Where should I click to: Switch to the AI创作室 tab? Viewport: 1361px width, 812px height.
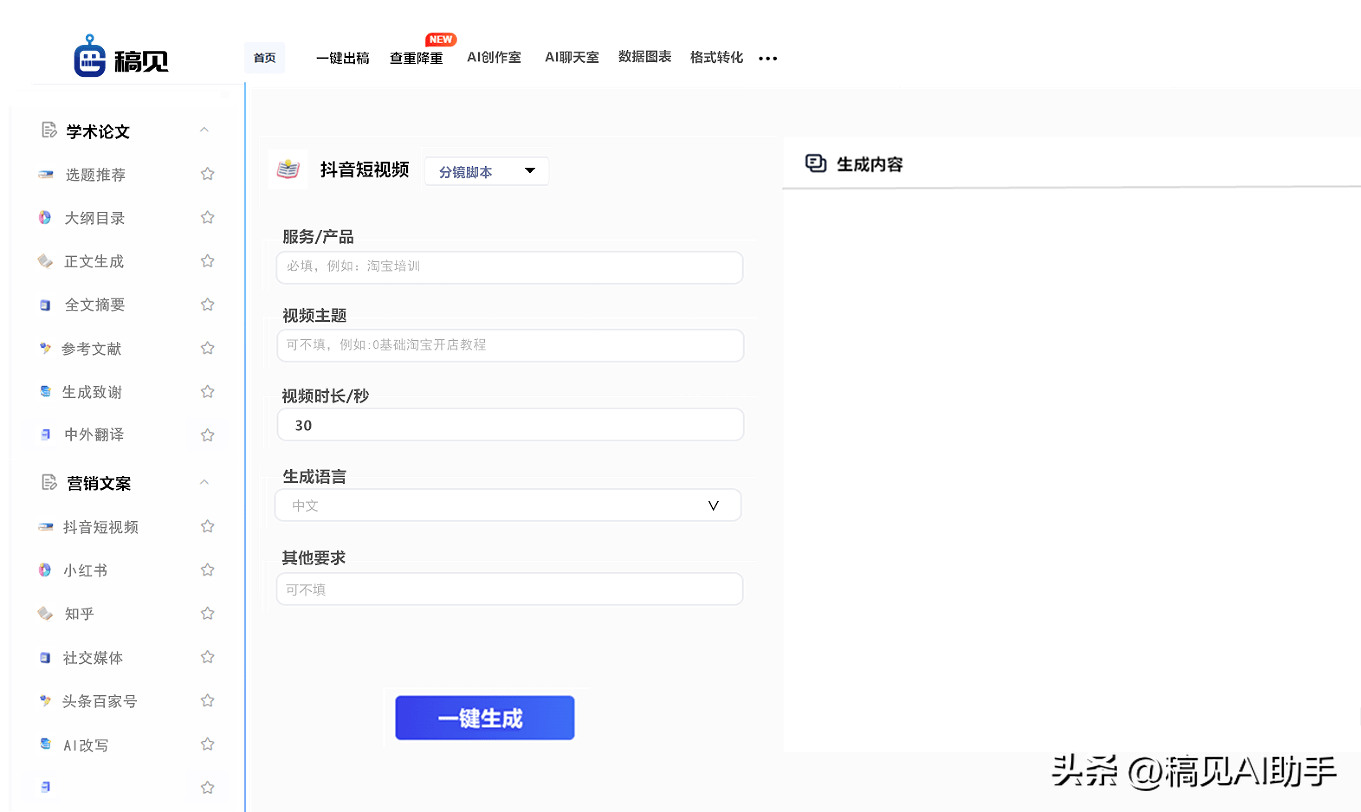pos(494,58)
